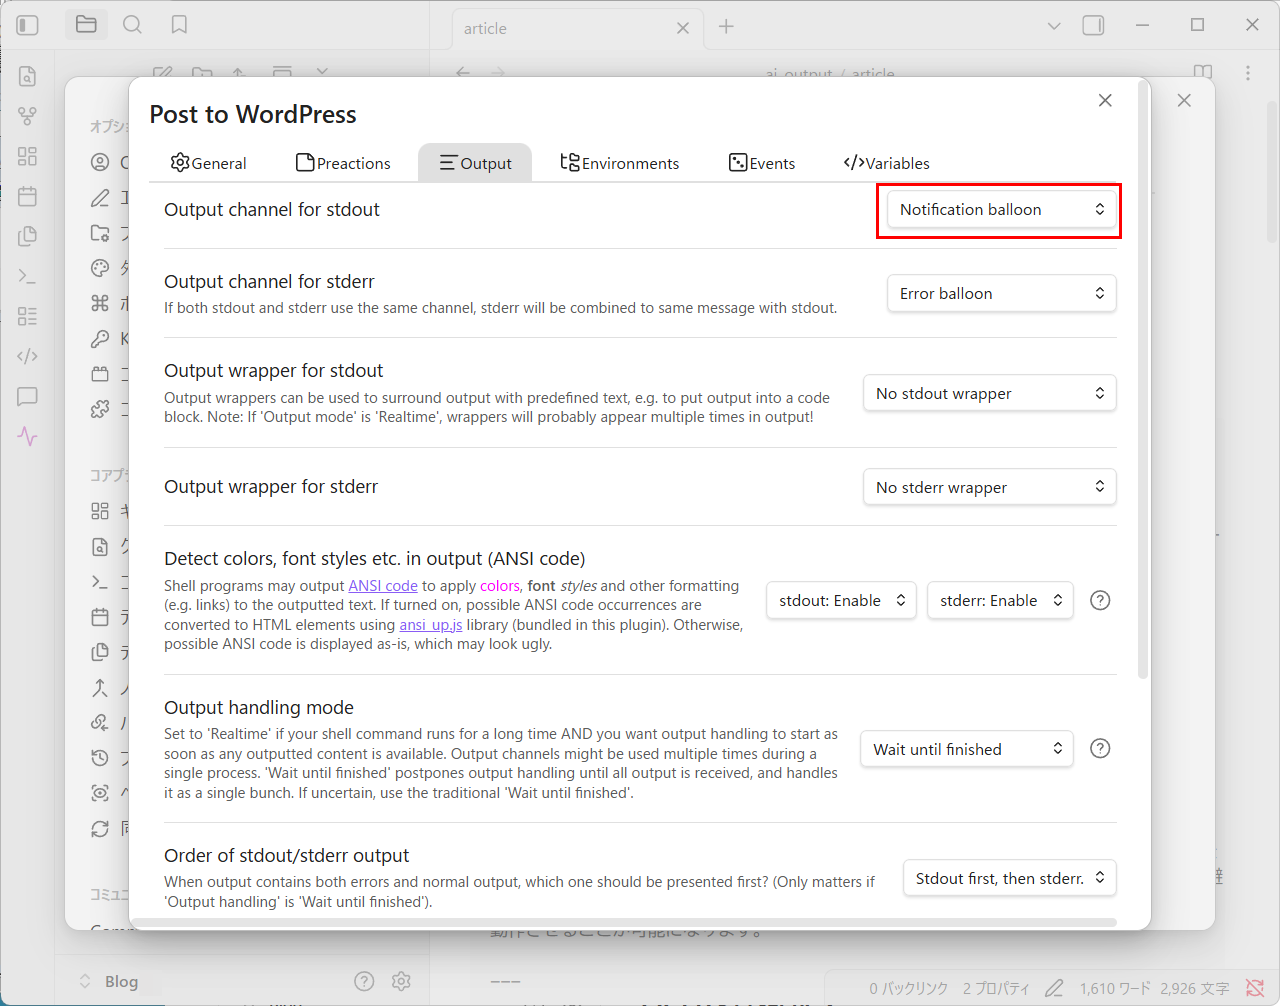The width and height of the screenshot is (1280, 1006).
Task: Click help icon for ANSI code detection
Action: 1100,601
